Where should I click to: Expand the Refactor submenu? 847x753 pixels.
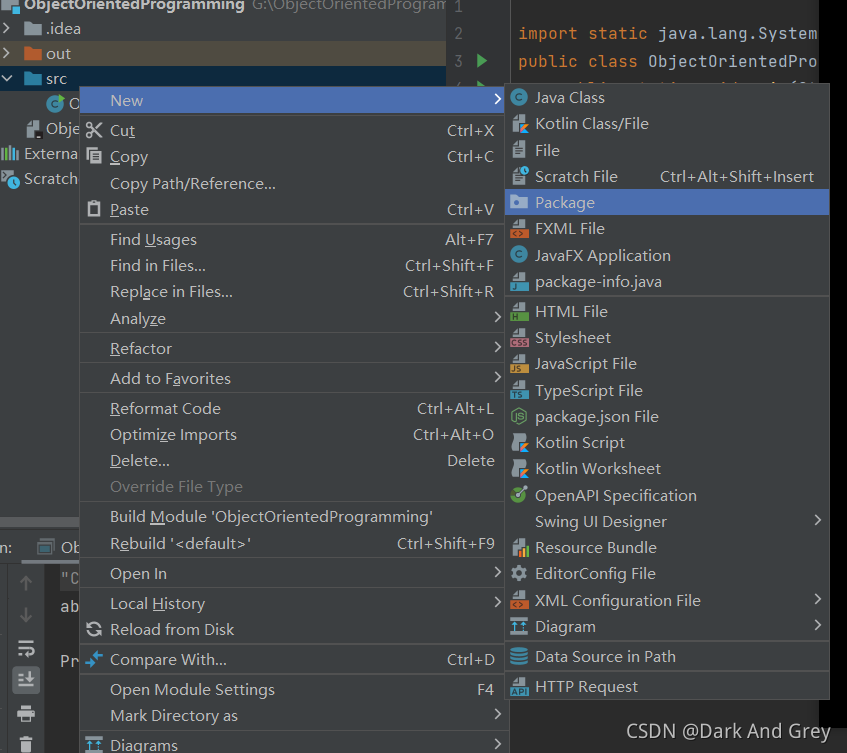pos(292,348)
